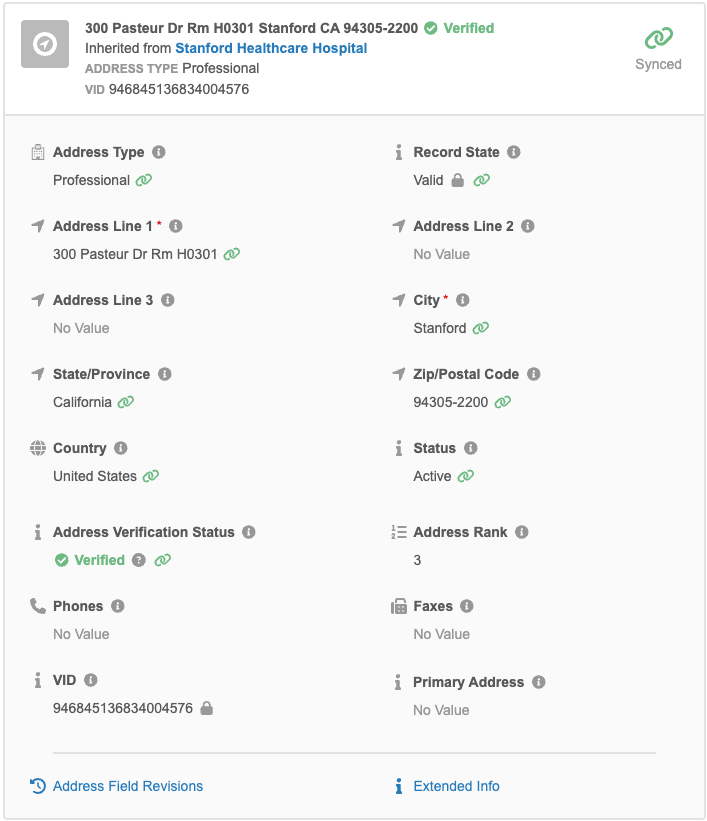Click sync icon next to United States

151,476
